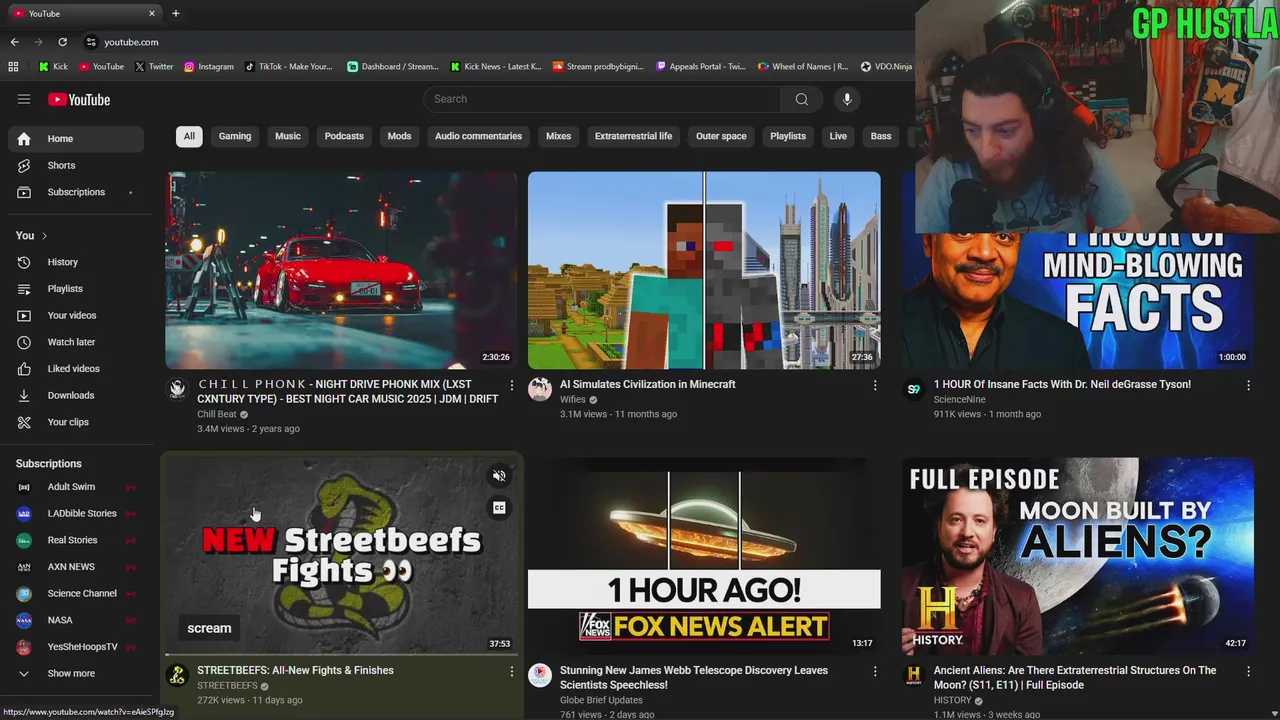Open the YouTube hamburger guide menu
This screenshot has height=720, width=1280.
24,99
